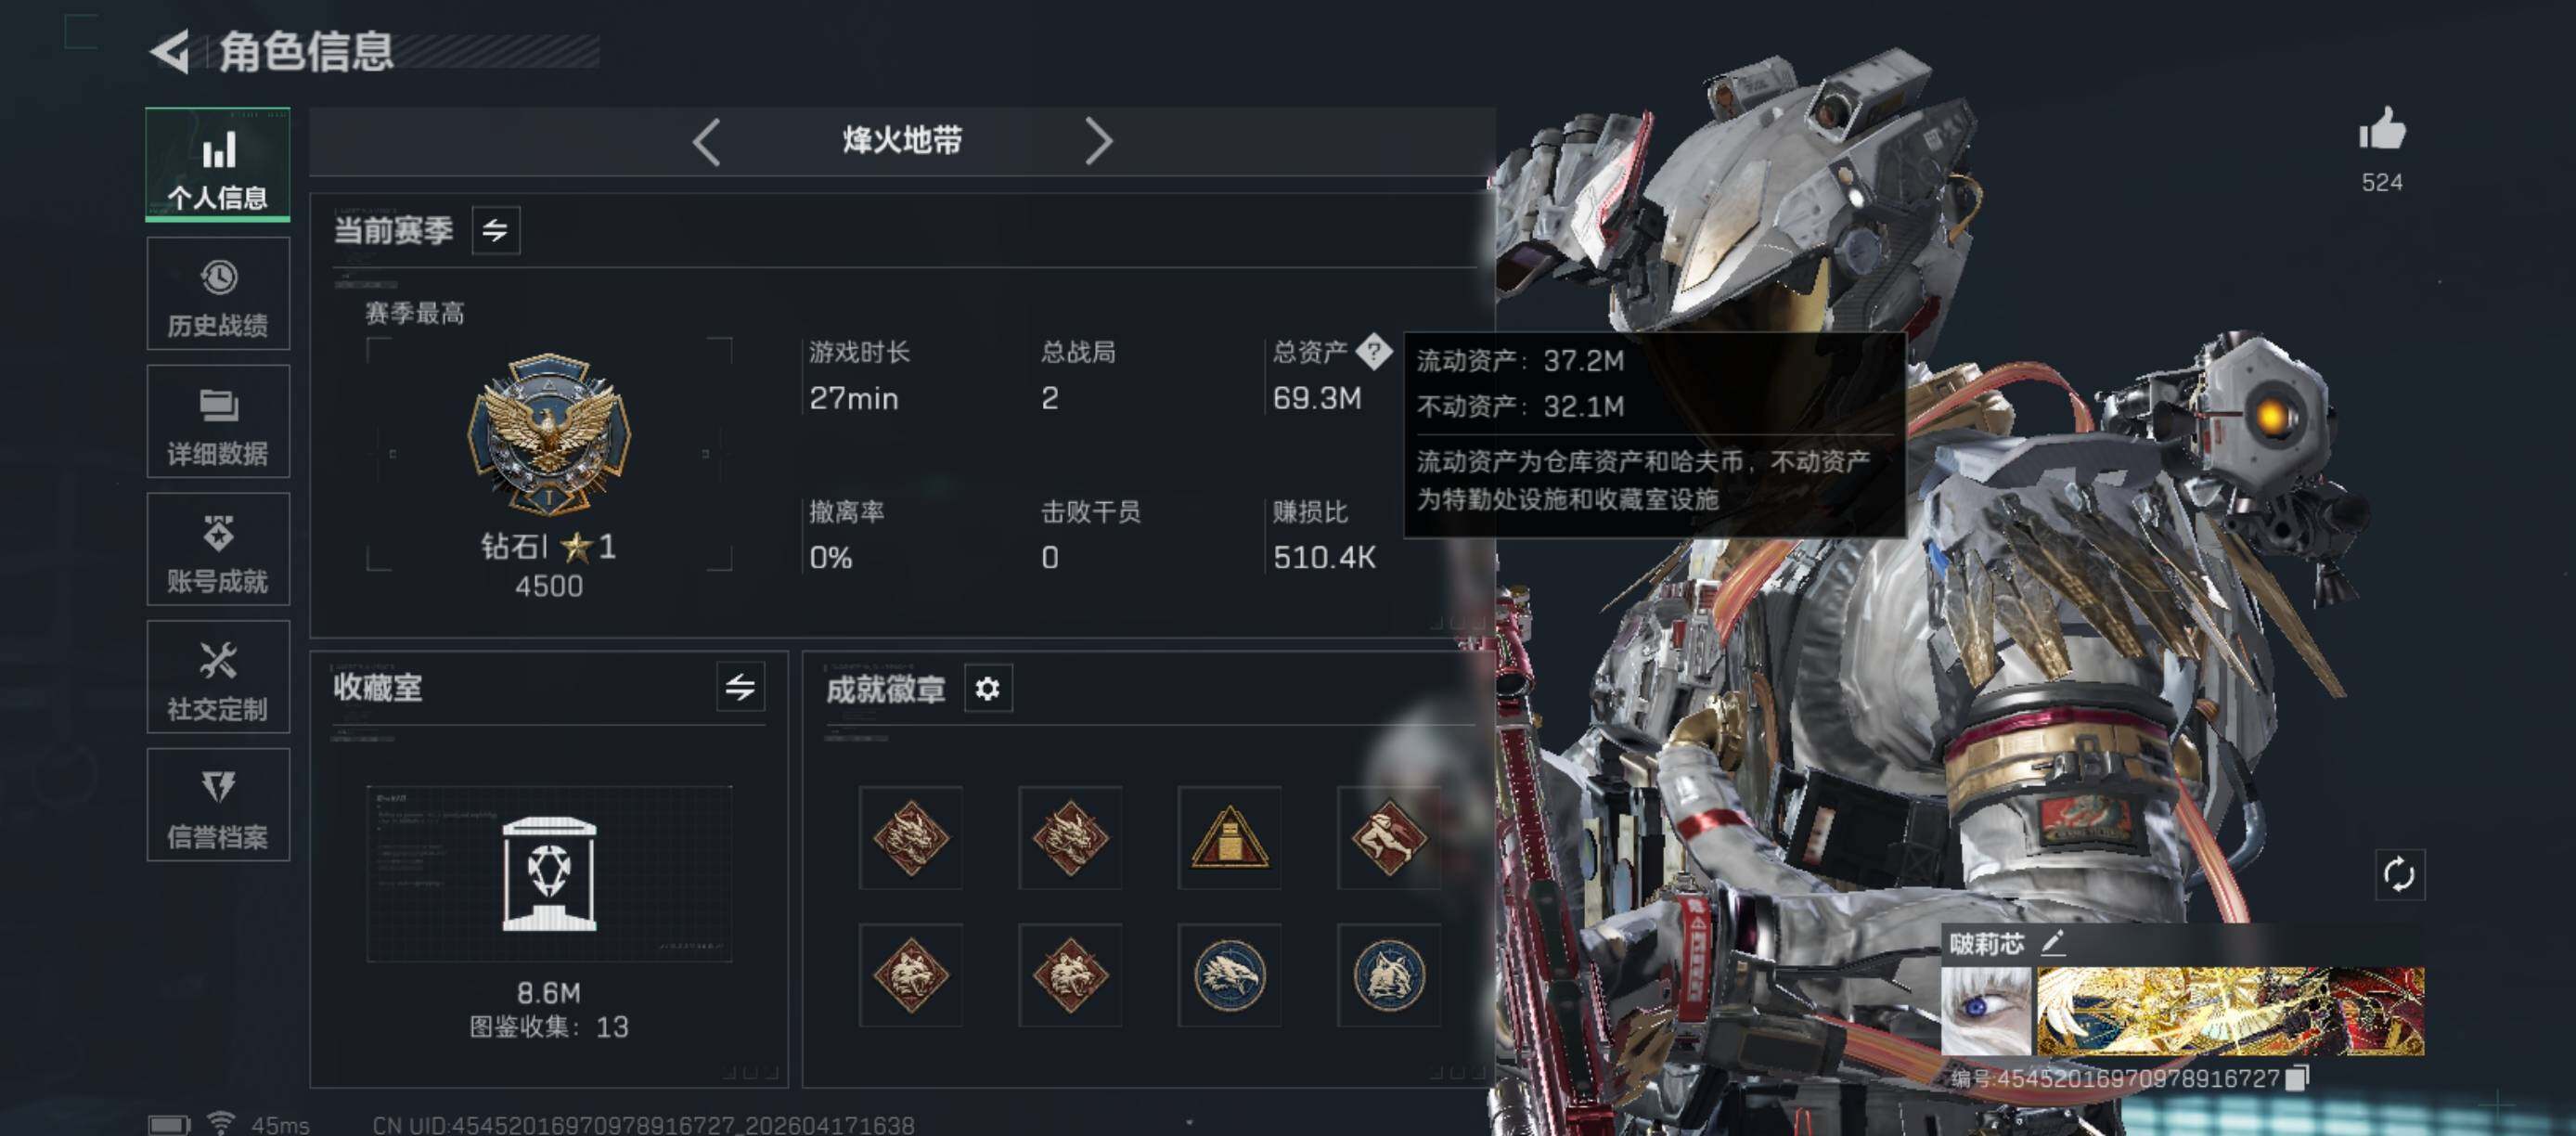
Task: Click the golden triangle achievement badge
Action: [1229, 838]
